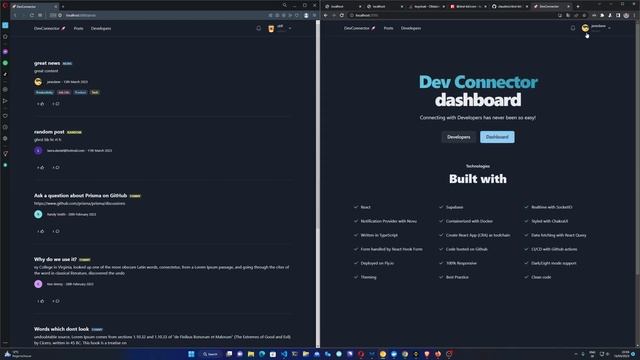Like the Prisma GitHub question post
The height and width of the screenshot is (360, 640).
40,231
